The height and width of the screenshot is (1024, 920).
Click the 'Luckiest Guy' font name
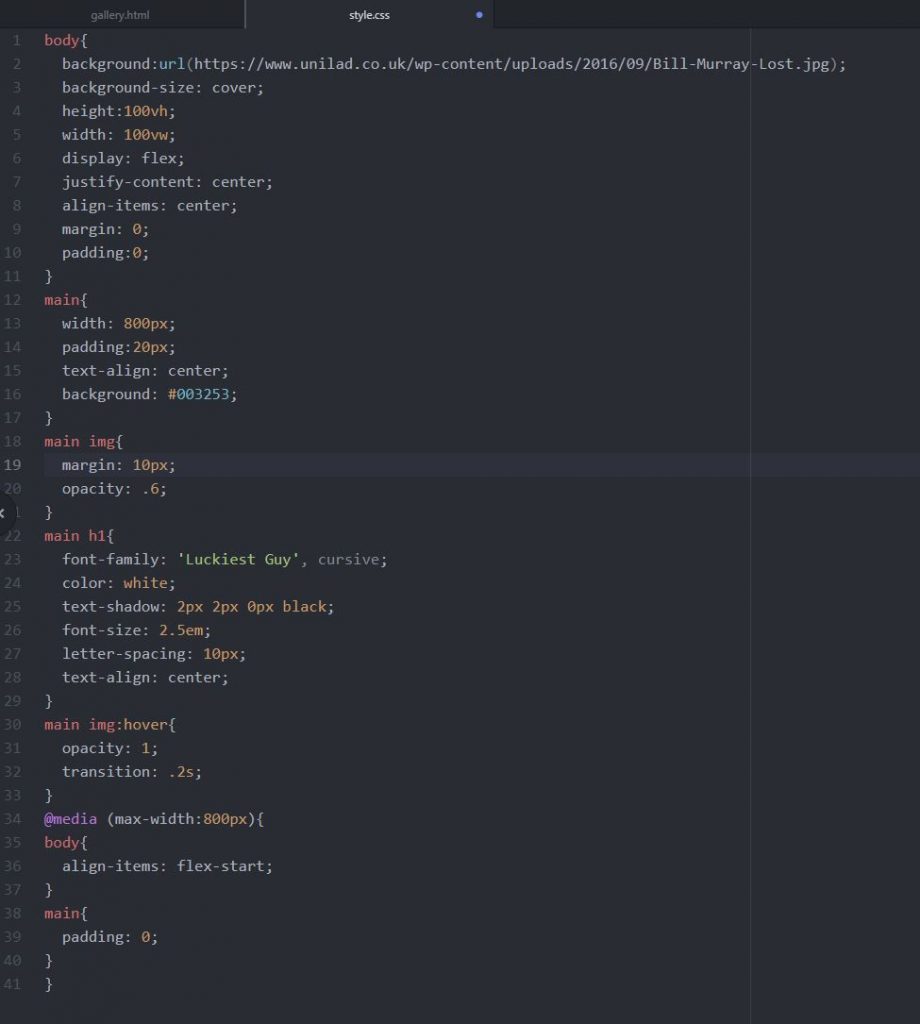click(238, 560)
